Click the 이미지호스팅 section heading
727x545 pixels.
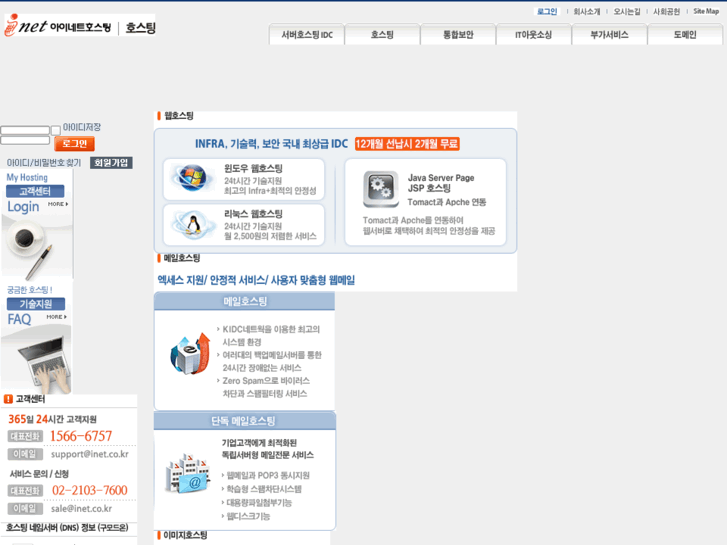[x=185, y=535]
